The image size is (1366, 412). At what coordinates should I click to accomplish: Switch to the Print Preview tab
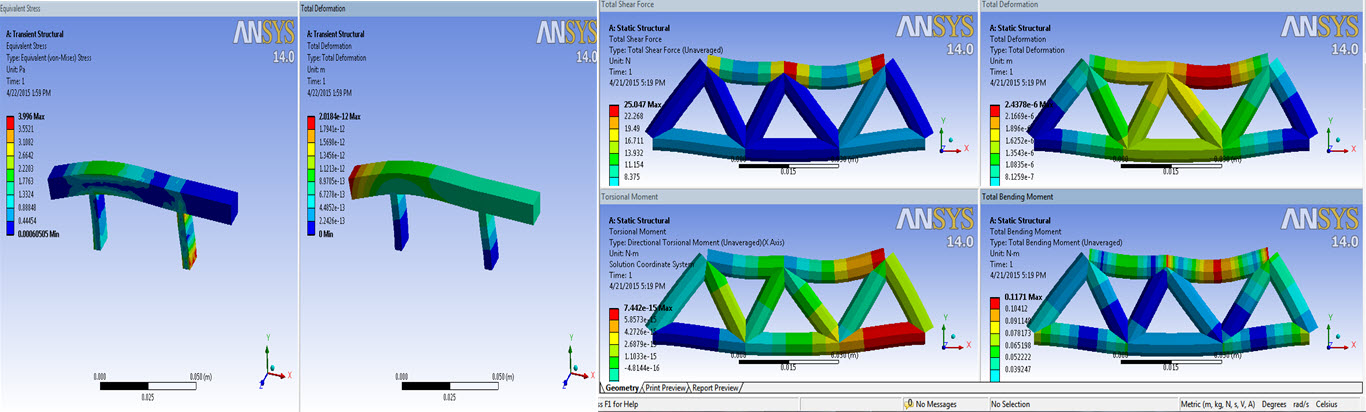tap(665, 388)
